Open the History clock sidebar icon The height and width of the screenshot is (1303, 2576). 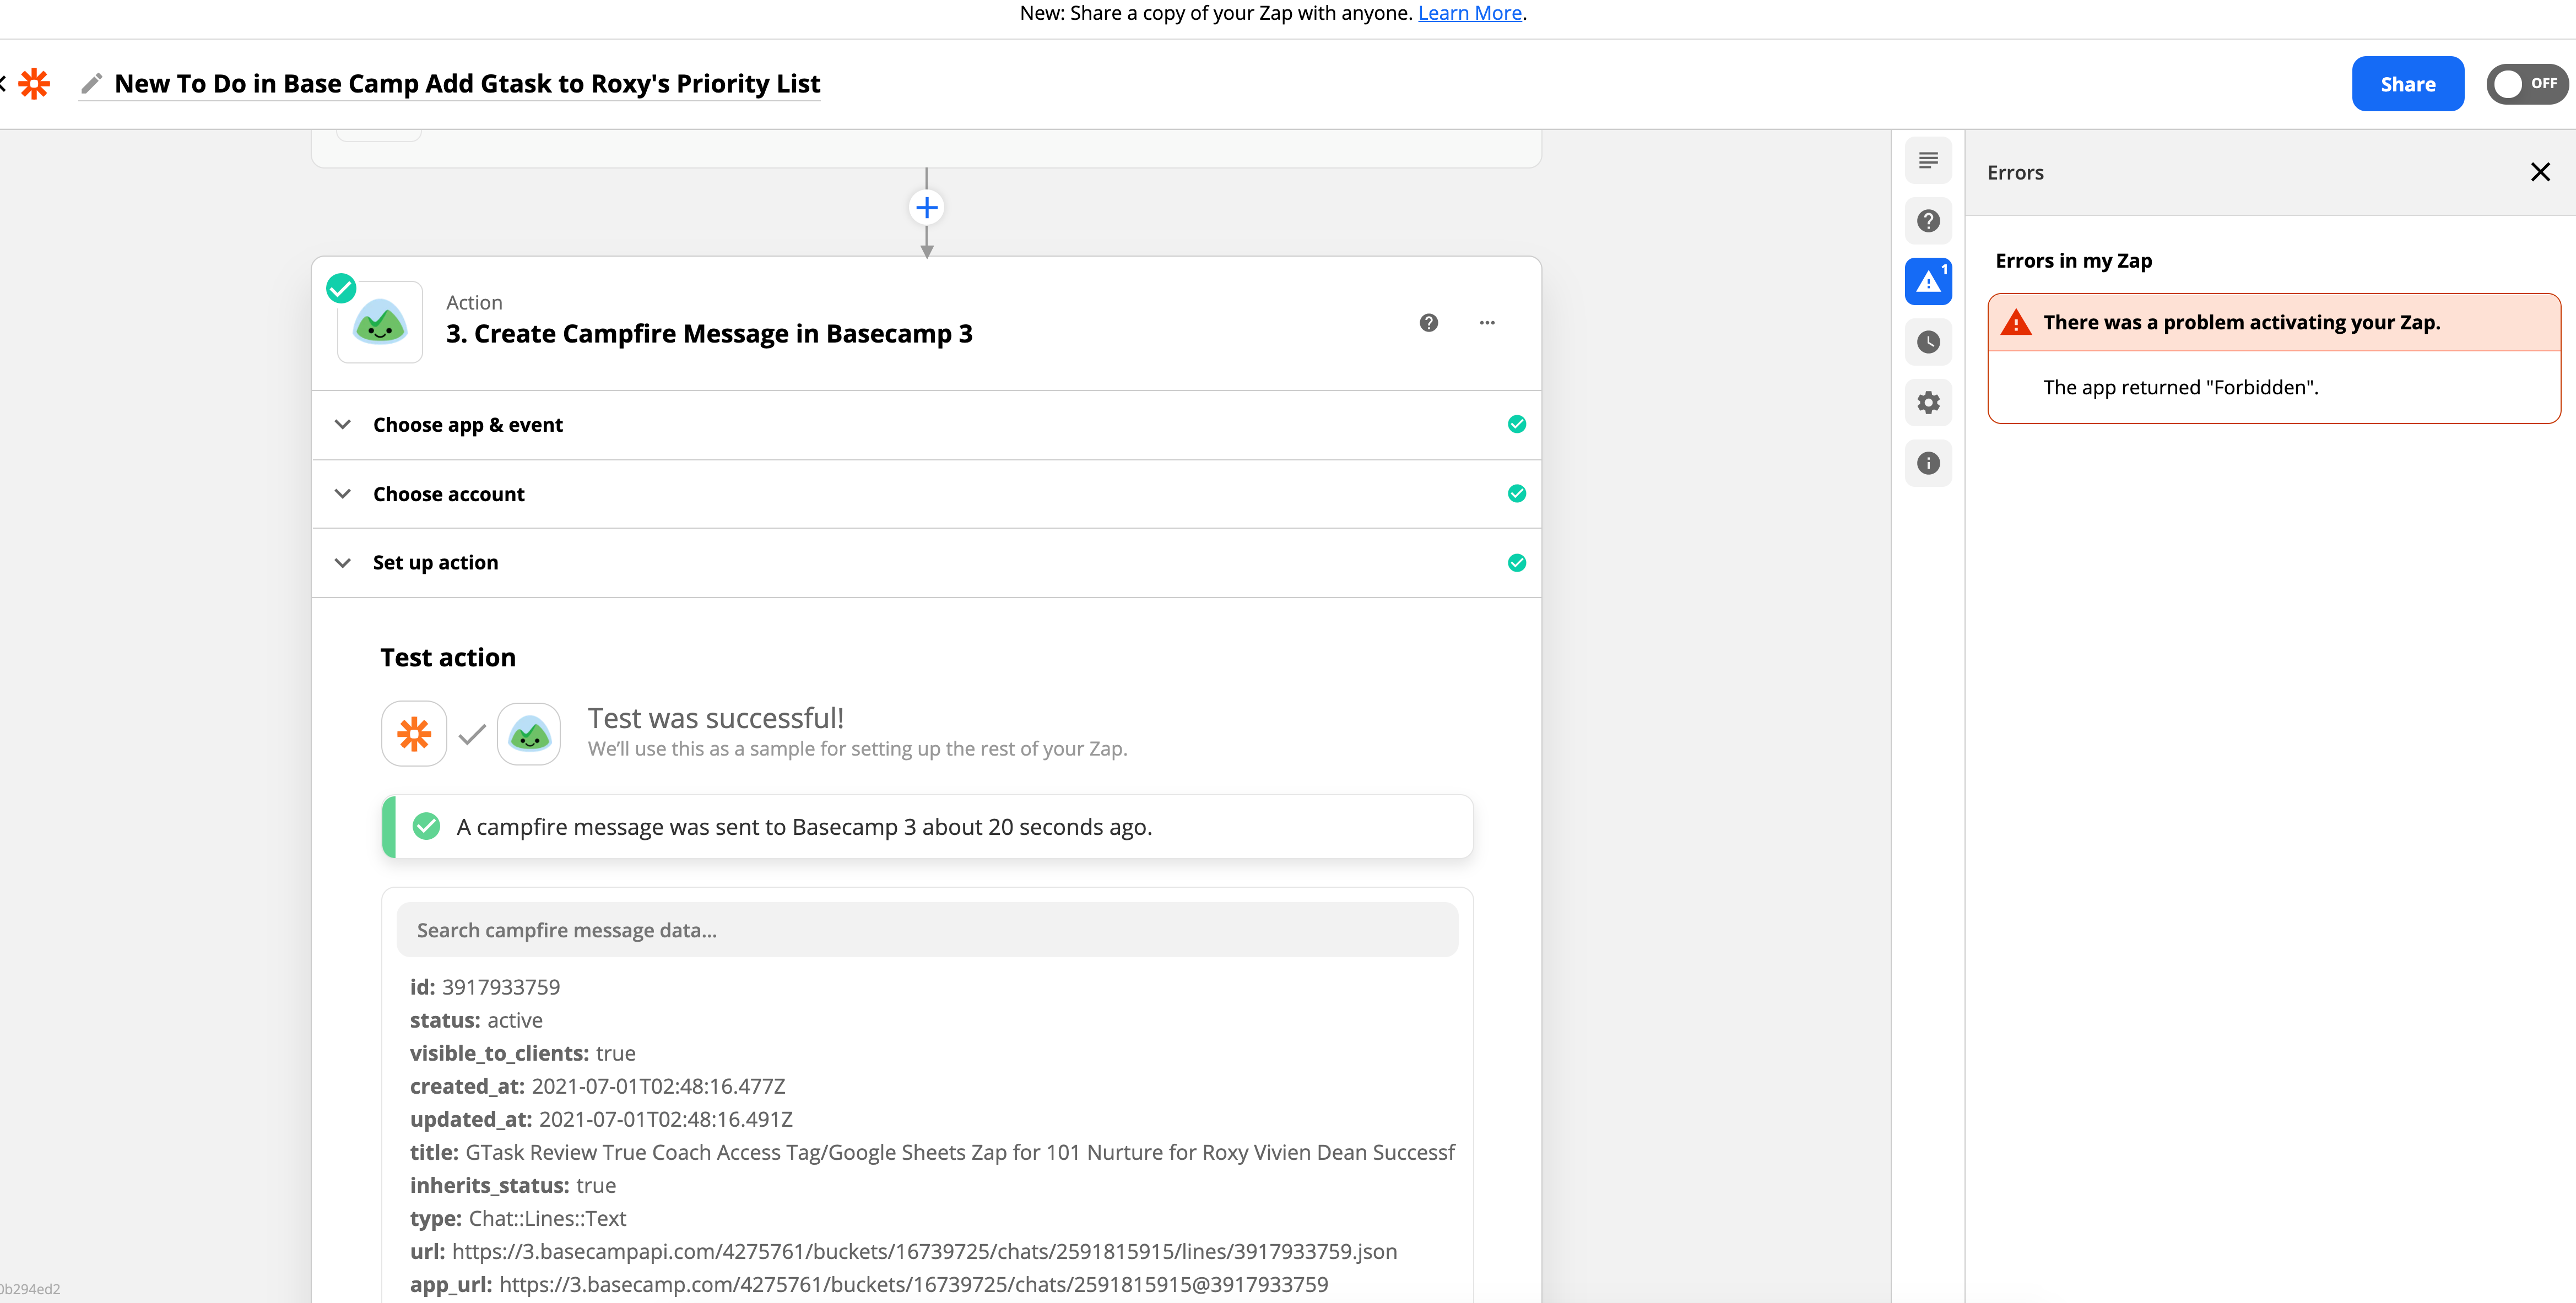(x=1928, y=342)
